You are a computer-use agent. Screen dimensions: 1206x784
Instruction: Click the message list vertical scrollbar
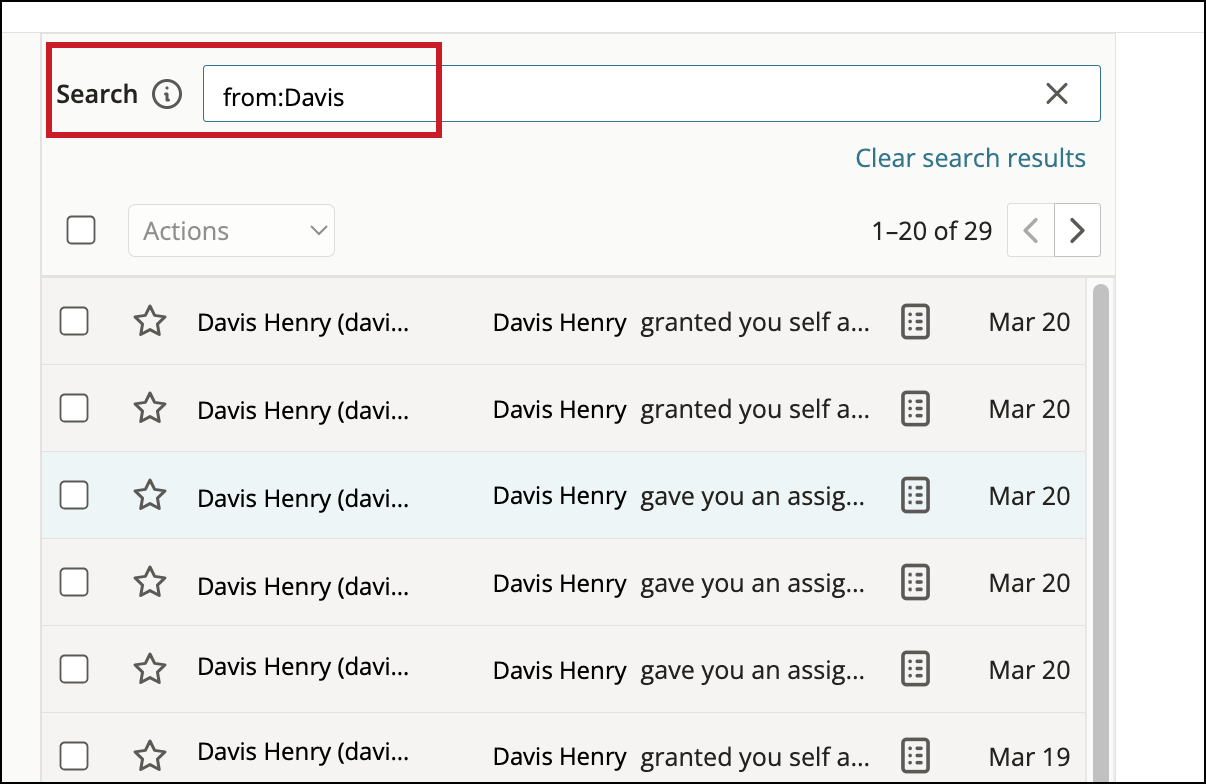point(1100,533)
